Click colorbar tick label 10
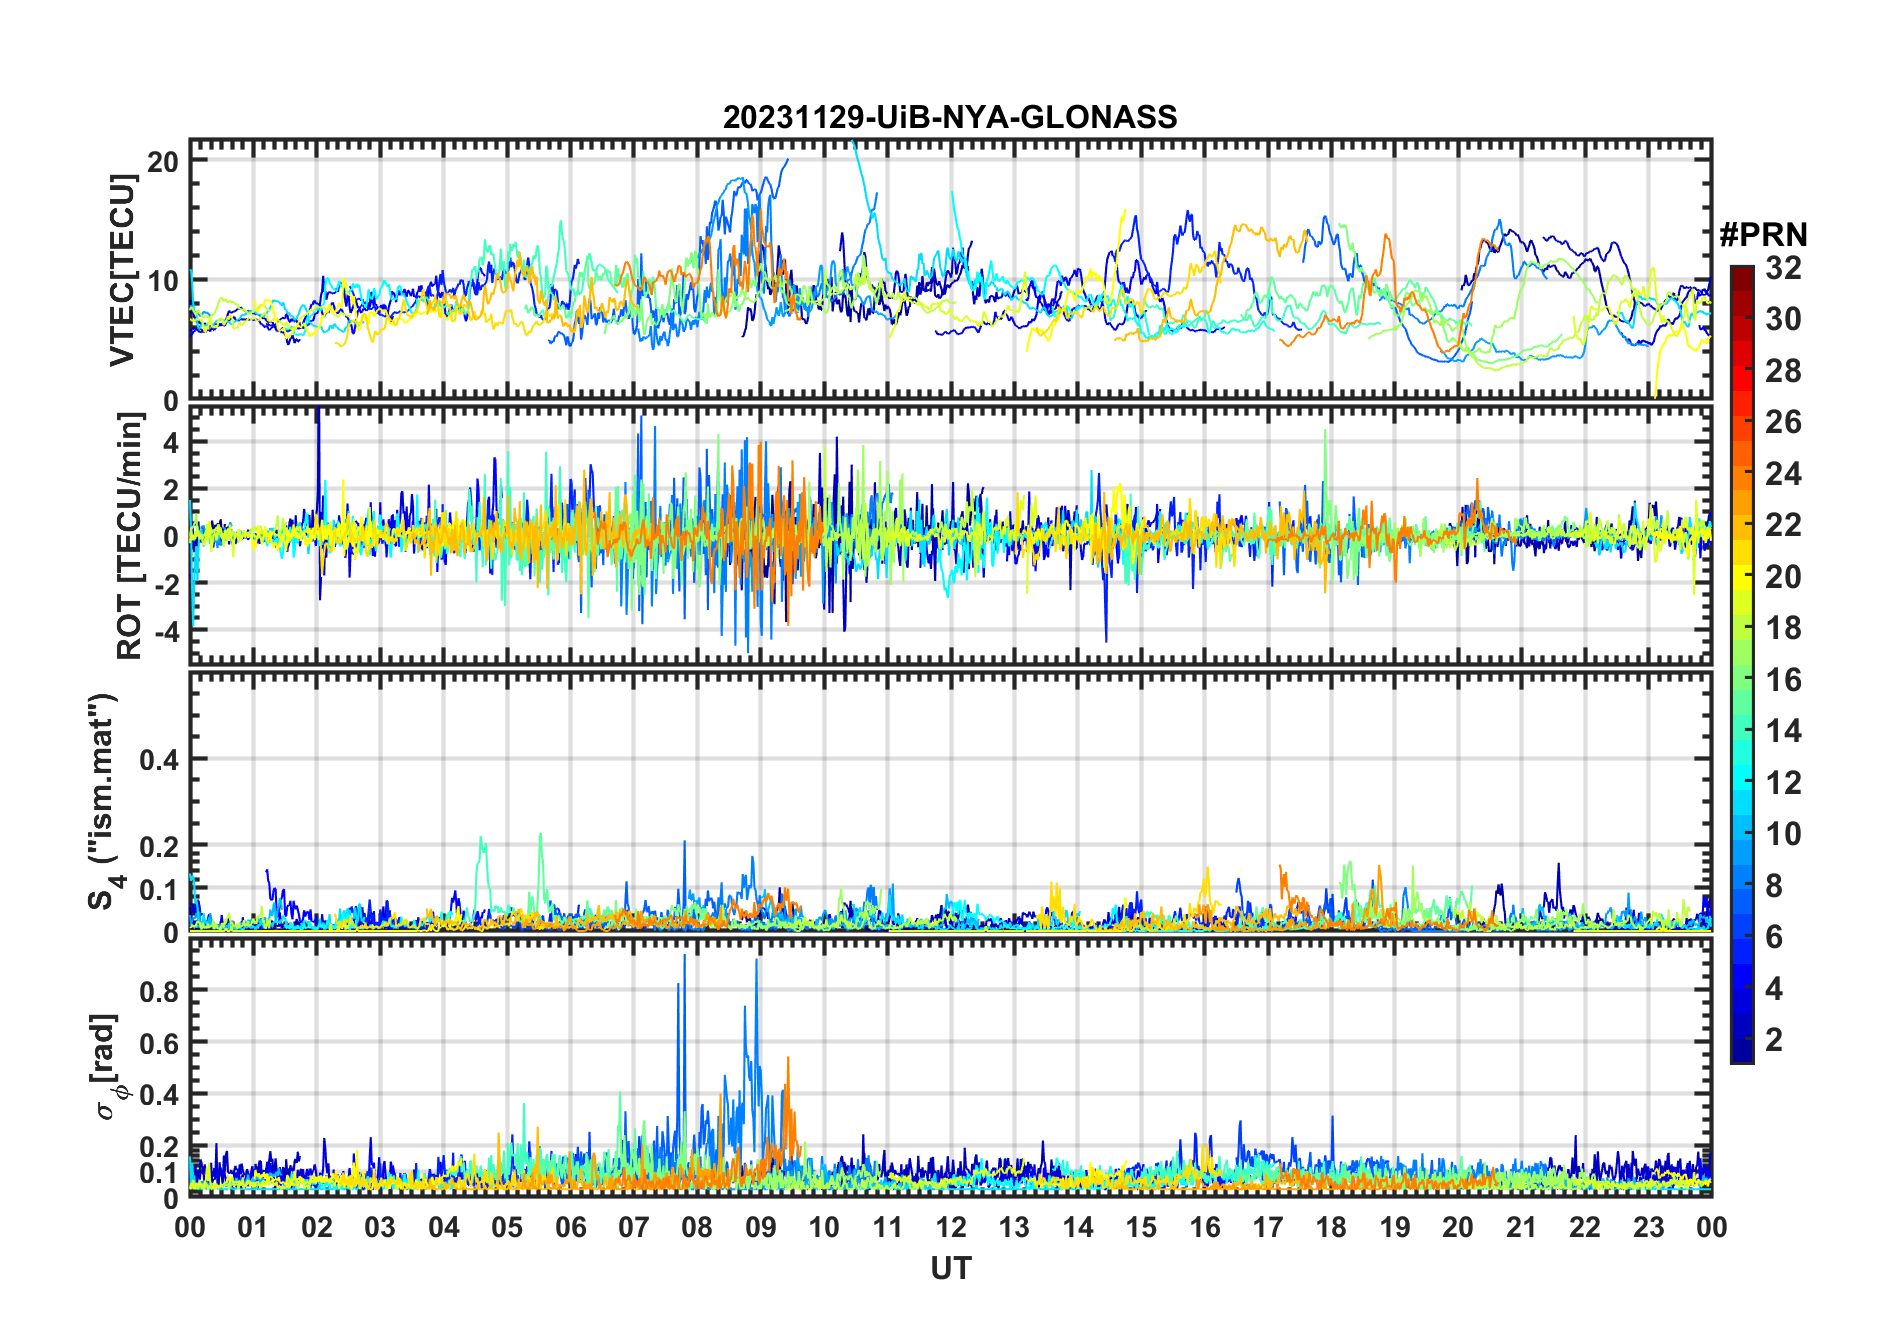The width and height of the screenshot is (1902, 1330). click(x=1783, y=834)
